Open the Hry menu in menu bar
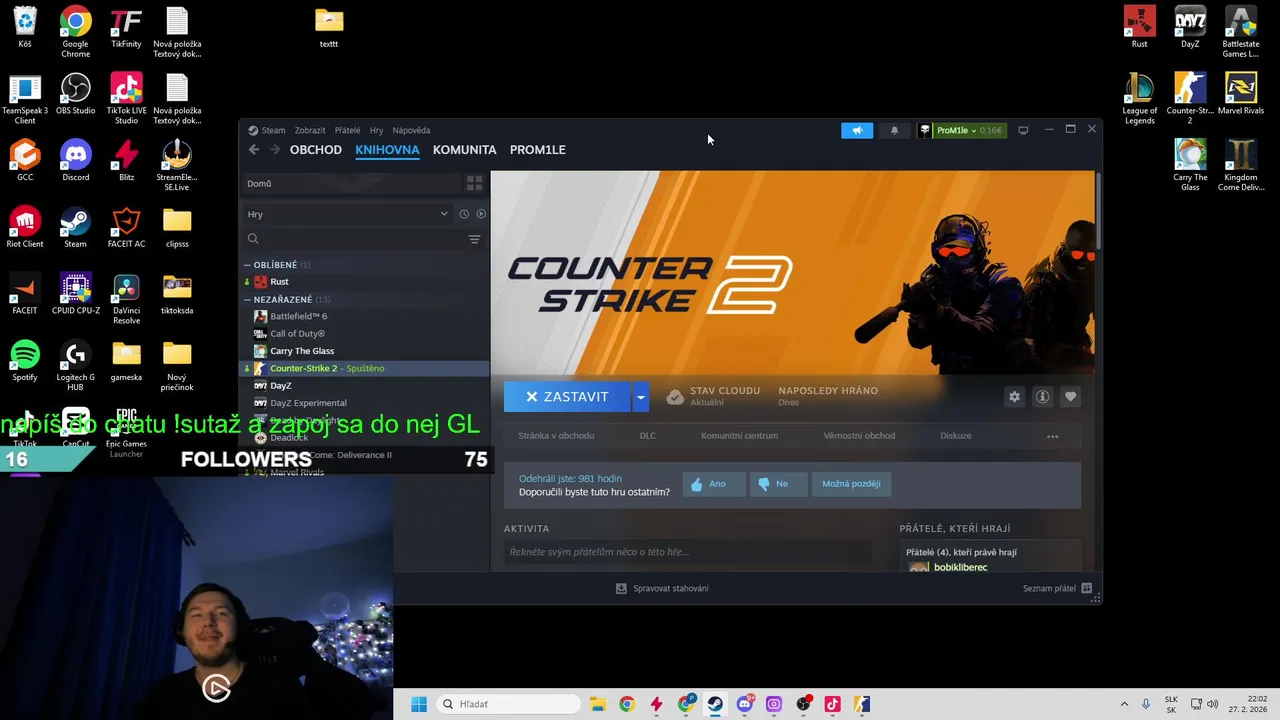The height and width of the screenshot is (720, 1280). click(x=376, y=130)
